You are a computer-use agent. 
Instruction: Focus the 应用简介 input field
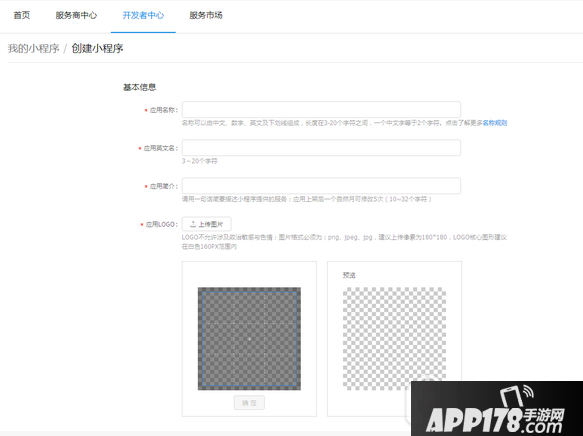321,185
